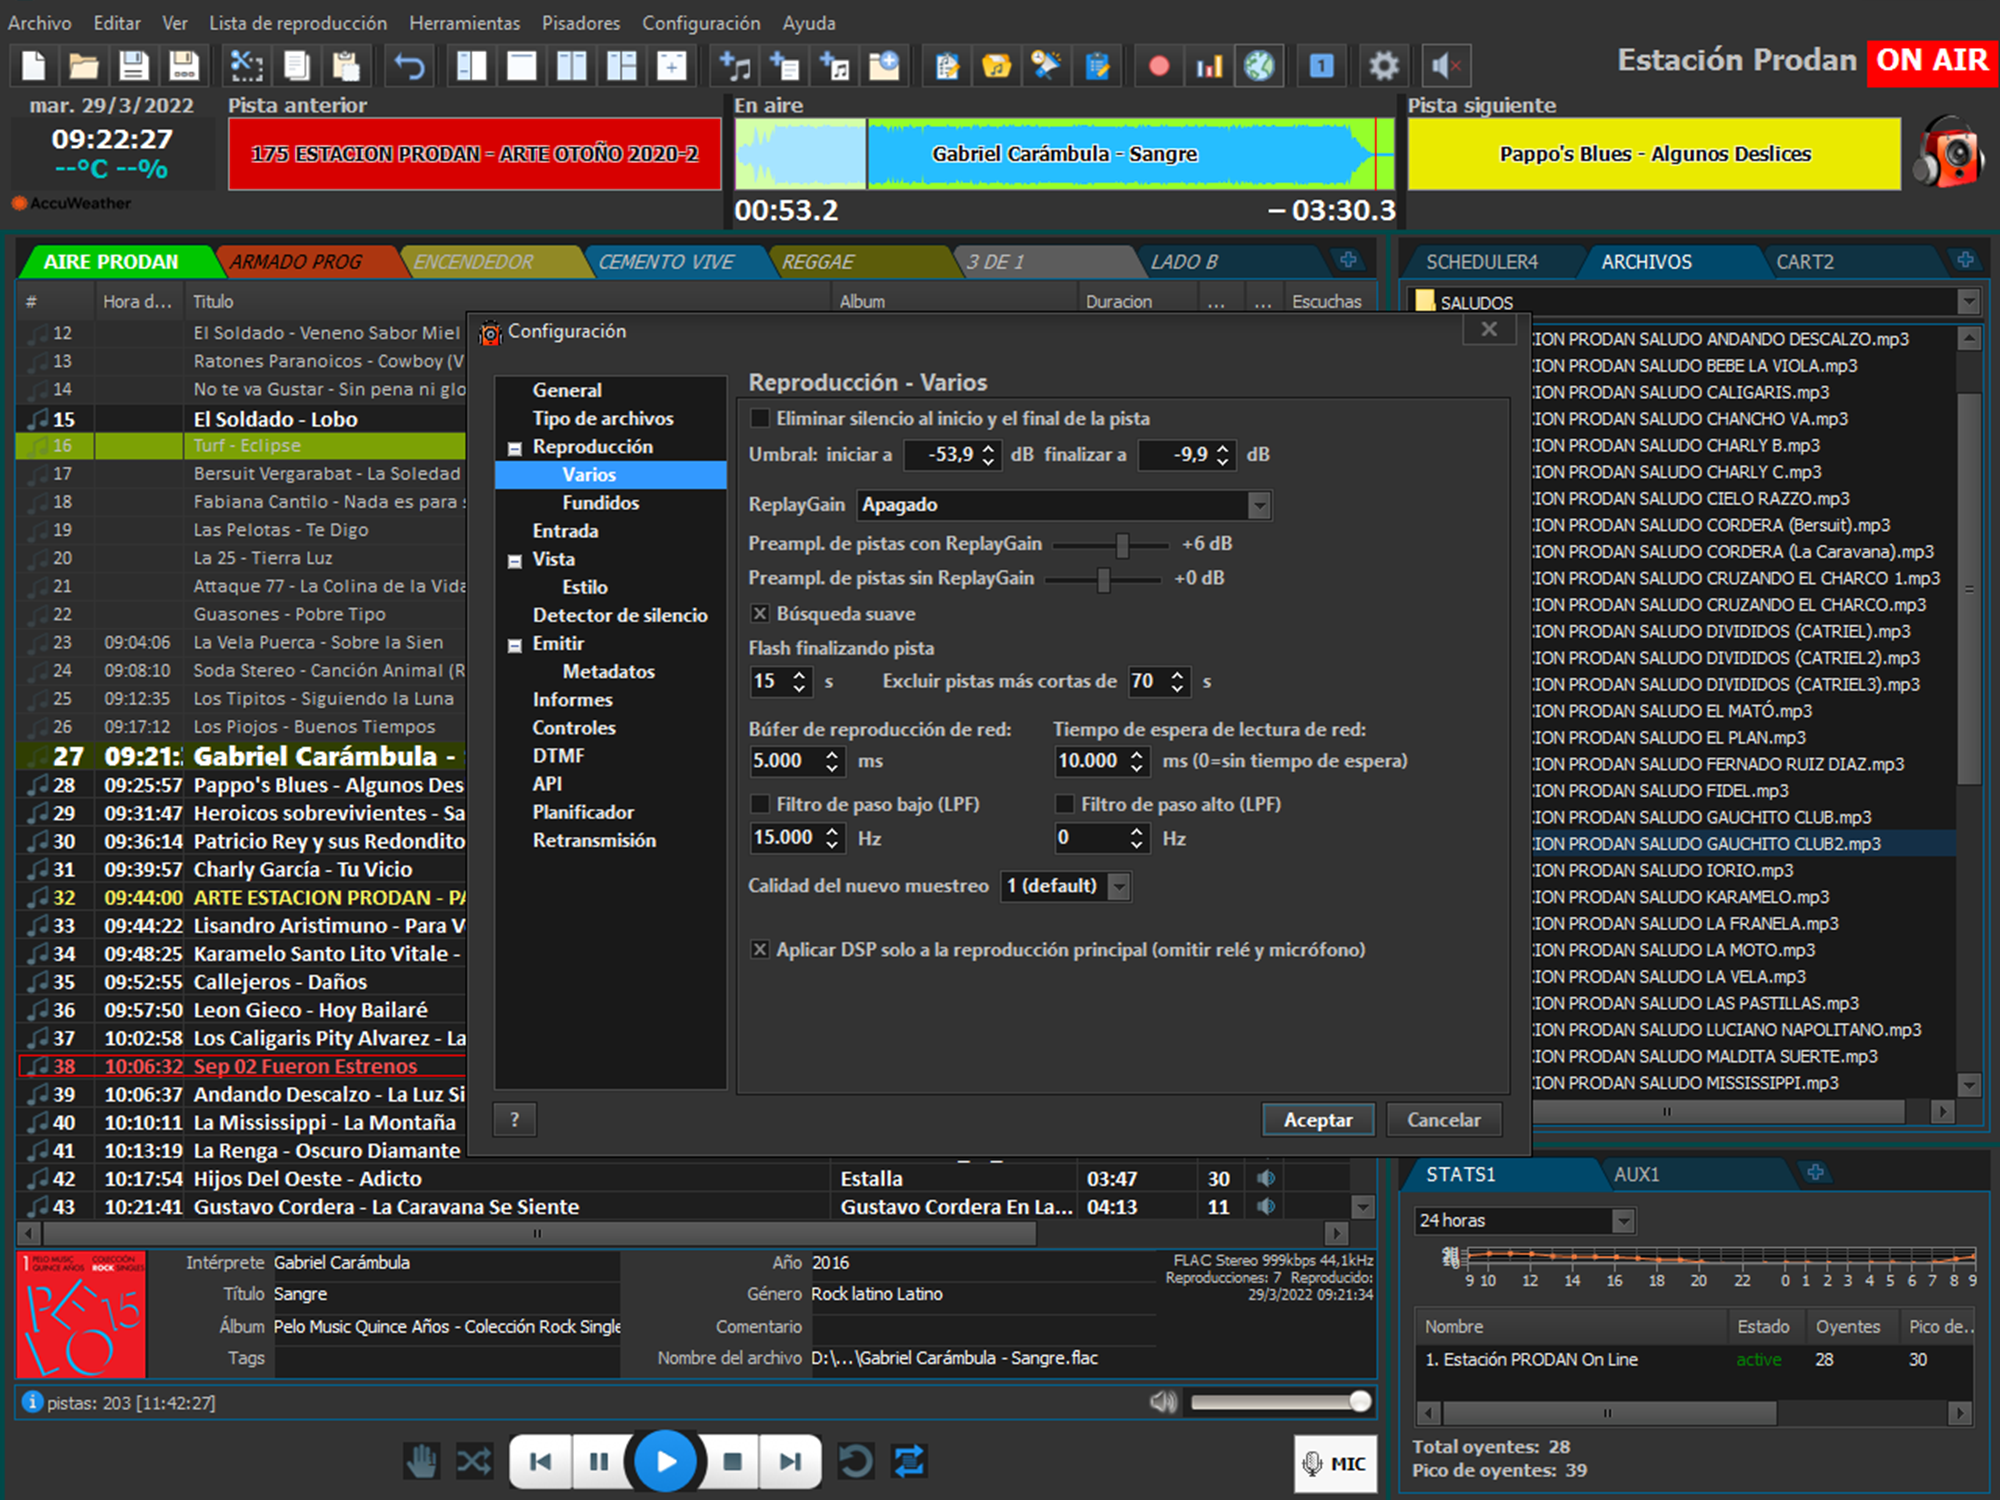Open 'Calidad del nuevo muestreo' dropdown

click(1066, 886)
